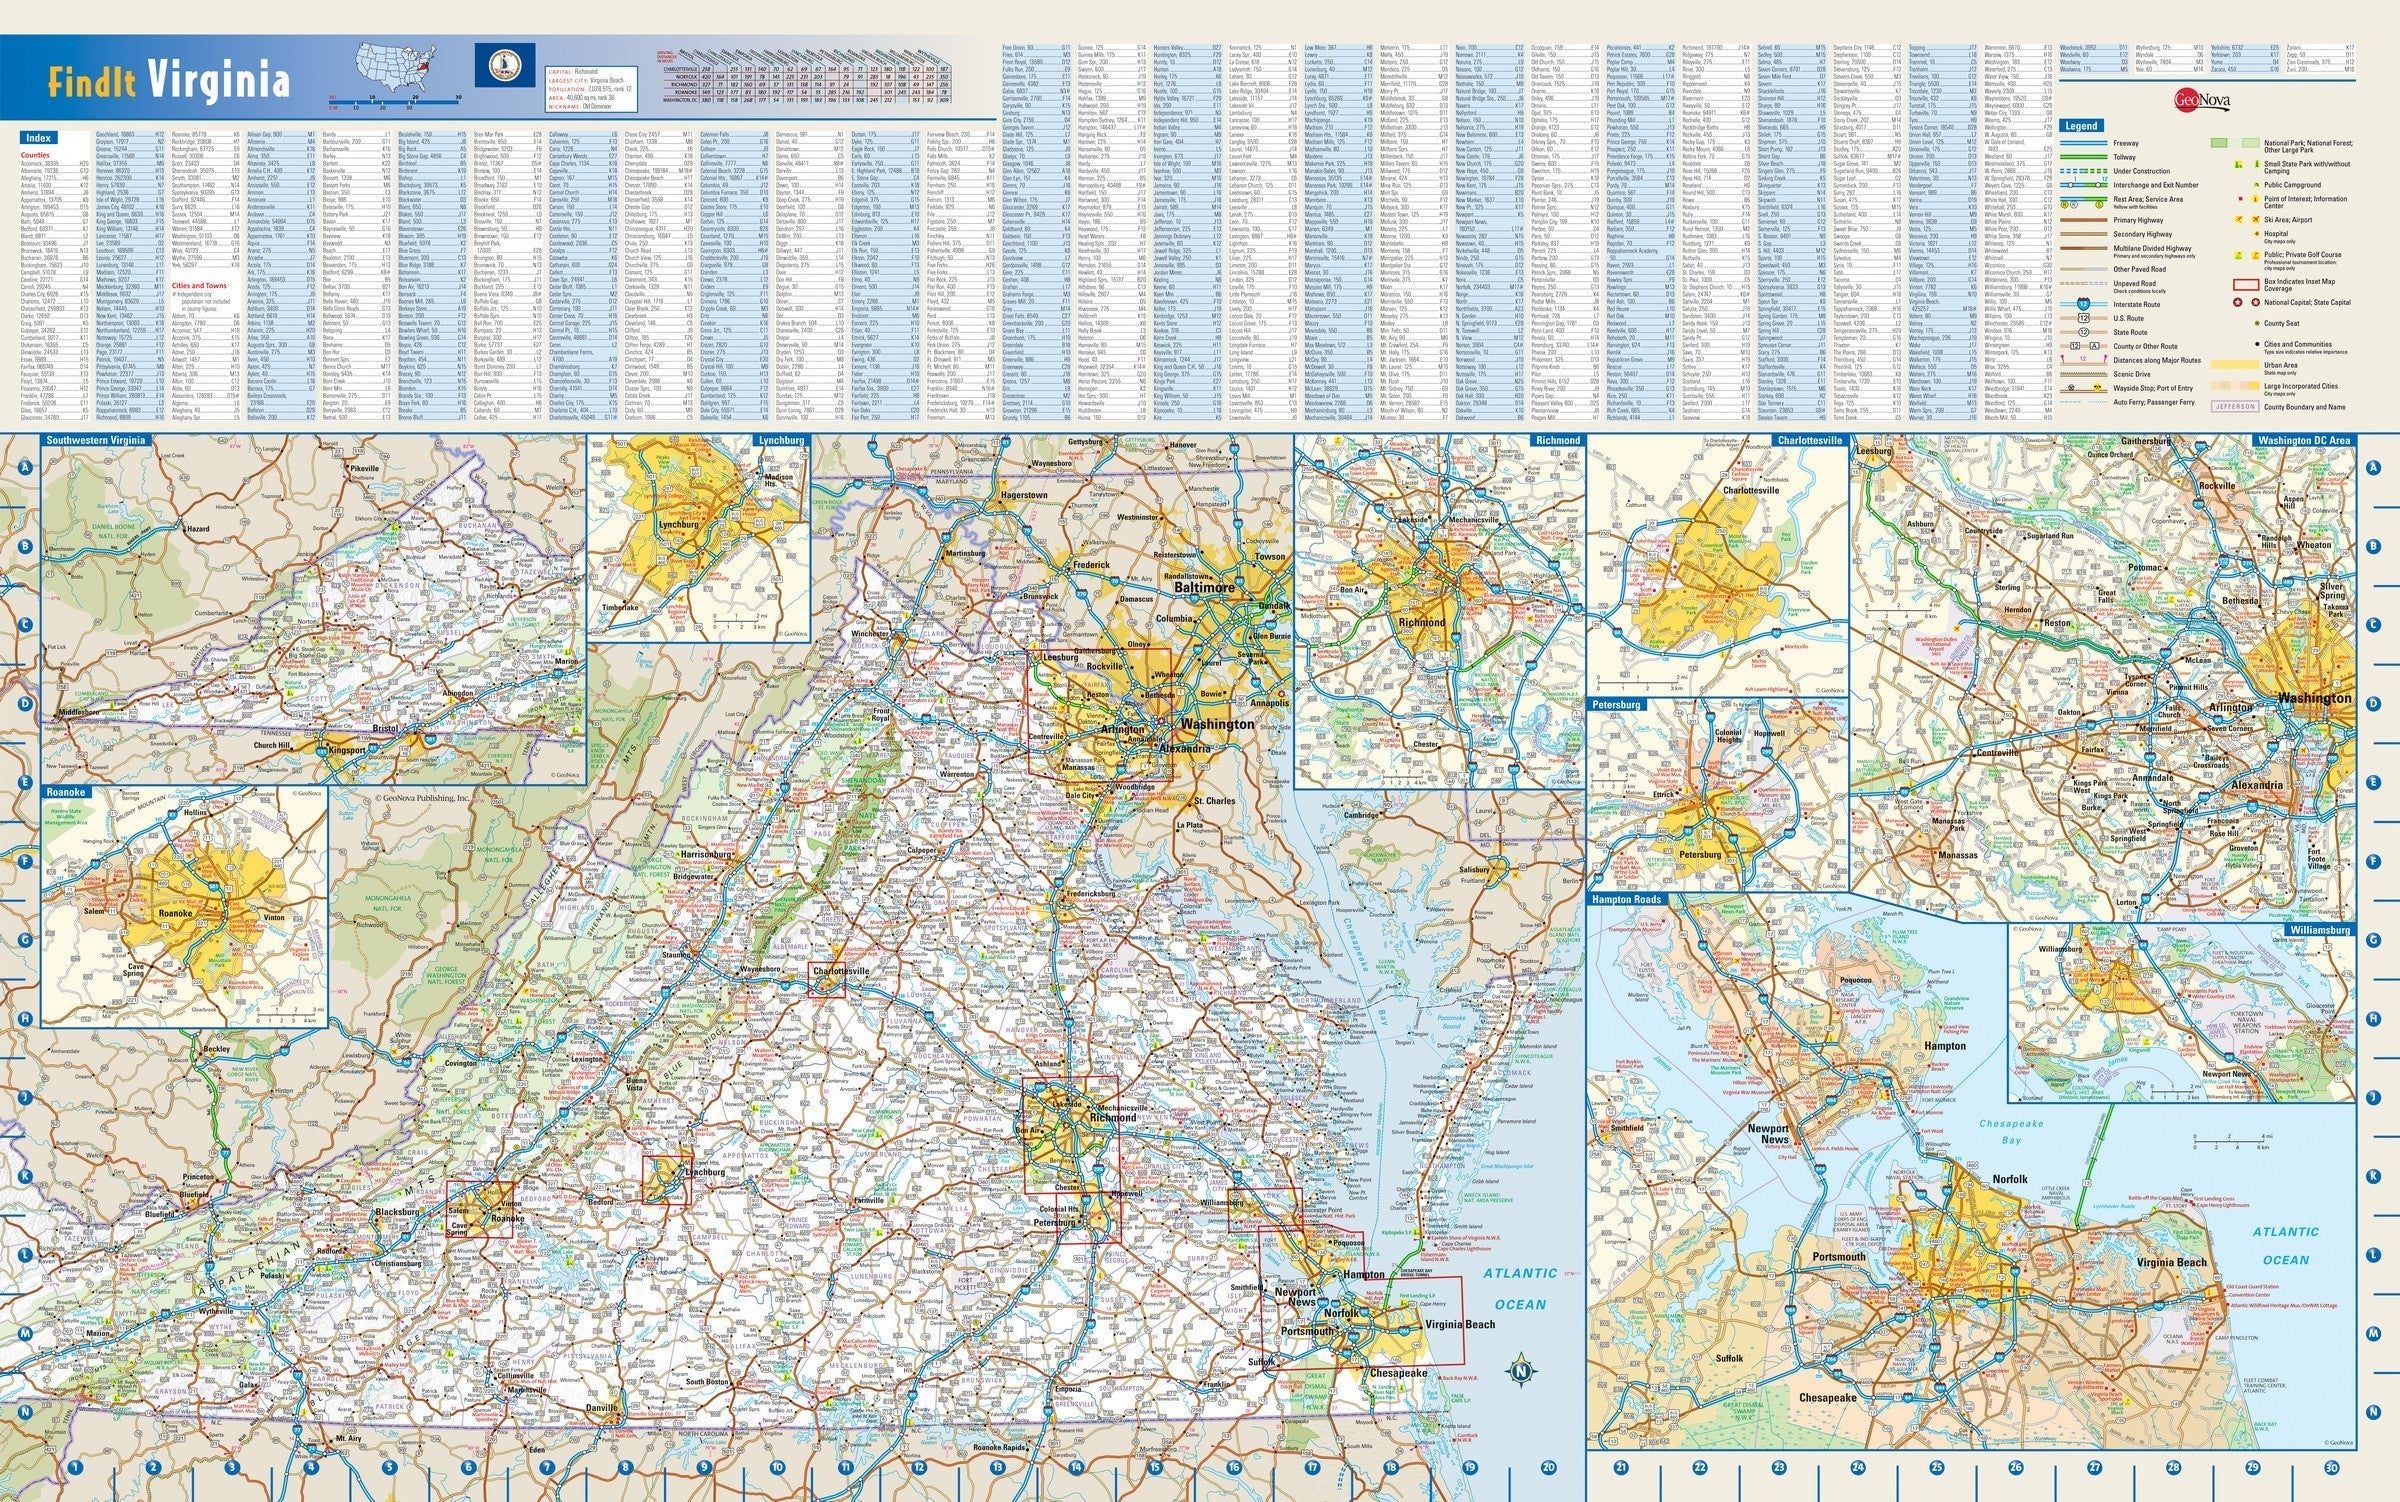Click the Chesapeake Bay label in Hampton Roads
The height and width of the screenshot is (1502, 2400).
2011,1132
